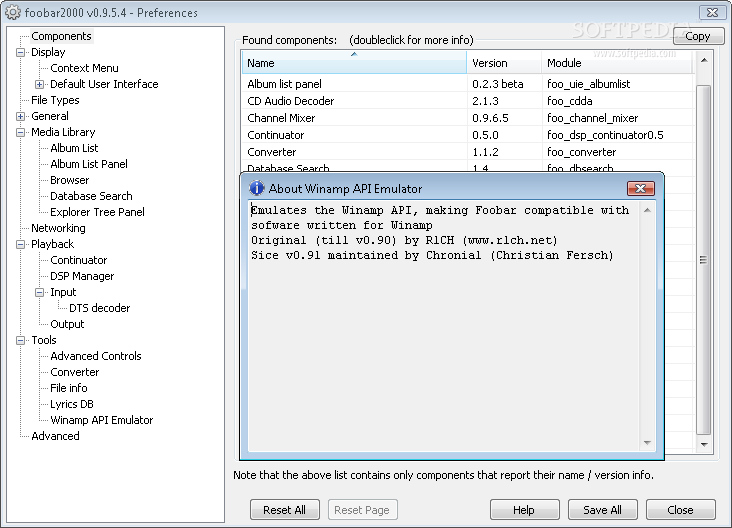The width and height of the screenshot is (732, 528).
Task: Open the Output preferences page
Action: [67, 324]
